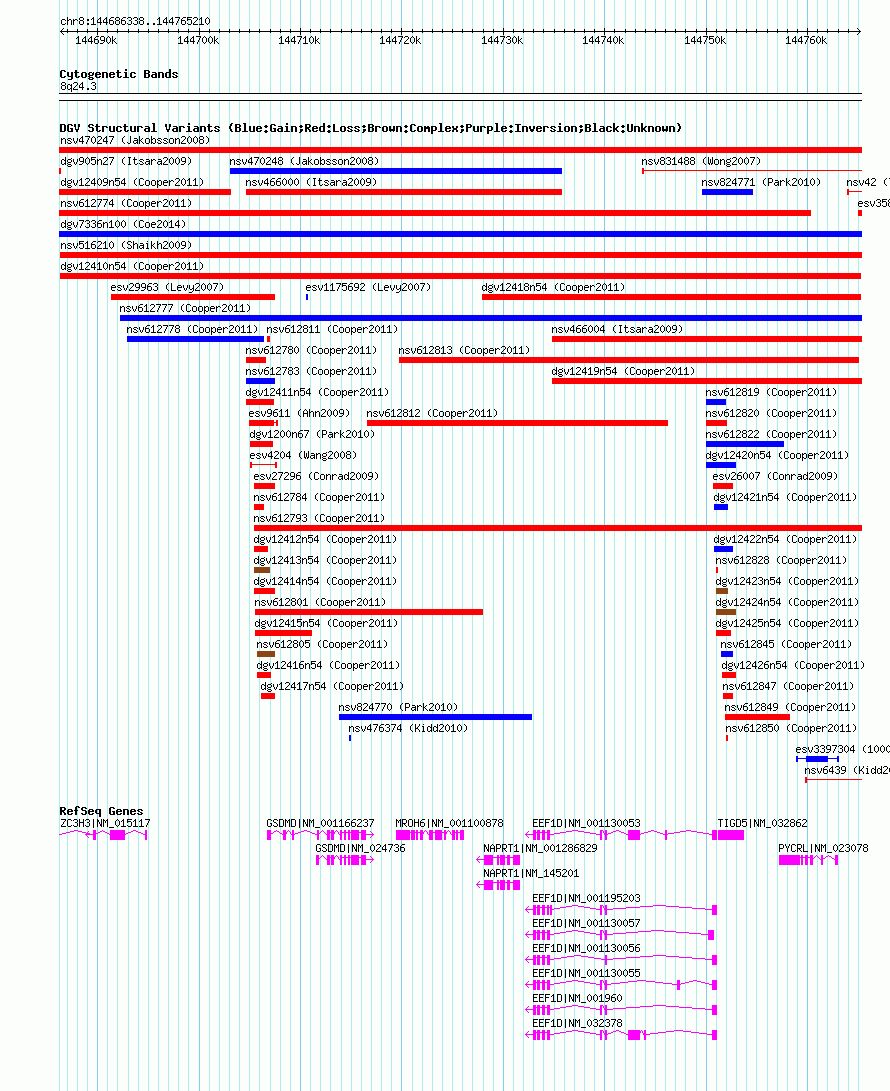The height and width of the screenshot is (1091, 890).
Task: Click TIGD5|NM_032862 gene label
Action: coord(762,822)
